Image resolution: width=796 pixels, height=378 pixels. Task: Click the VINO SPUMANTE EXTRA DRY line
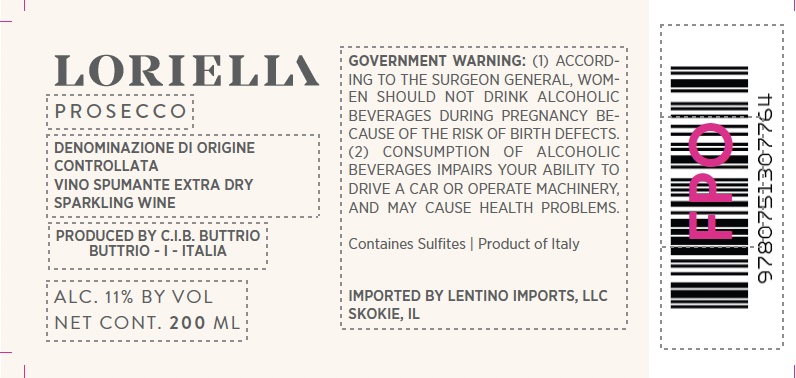click(153, 185)
